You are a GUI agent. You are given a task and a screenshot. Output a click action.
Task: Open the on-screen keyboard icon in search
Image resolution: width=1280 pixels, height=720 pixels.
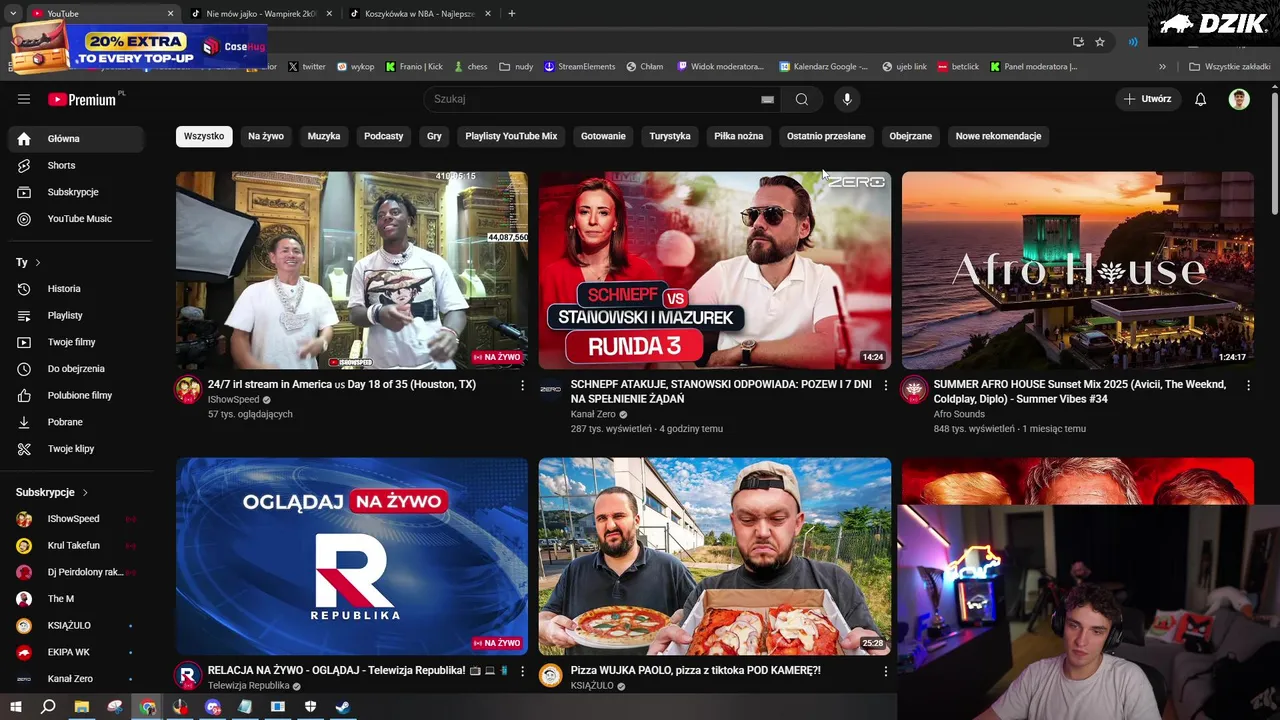767,99
